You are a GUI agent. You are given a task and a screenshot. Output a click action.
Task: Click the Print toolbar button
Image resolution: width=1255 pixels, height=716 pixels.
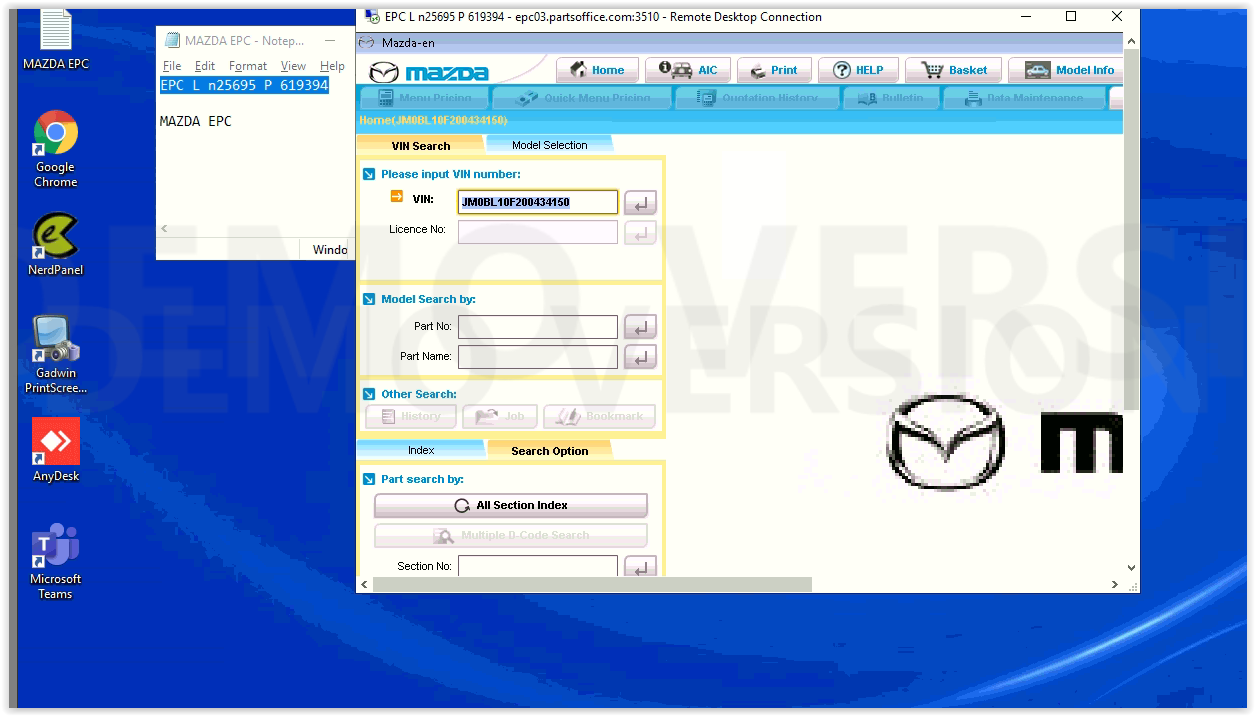click(x=774, y=70)
